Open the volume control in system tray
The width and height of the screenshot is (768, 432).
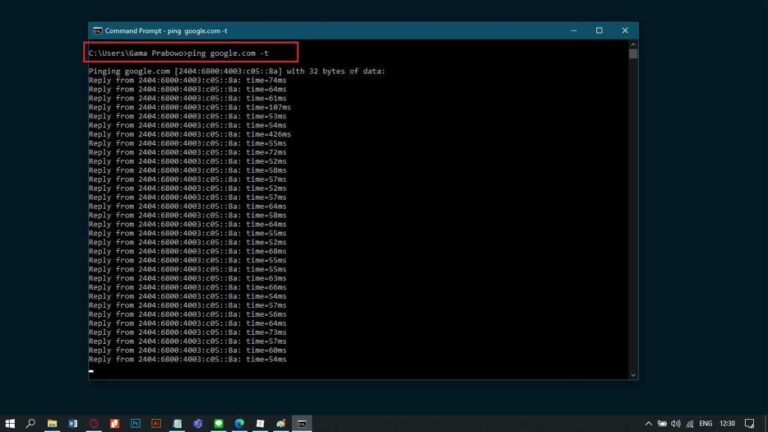coord(676,423)
